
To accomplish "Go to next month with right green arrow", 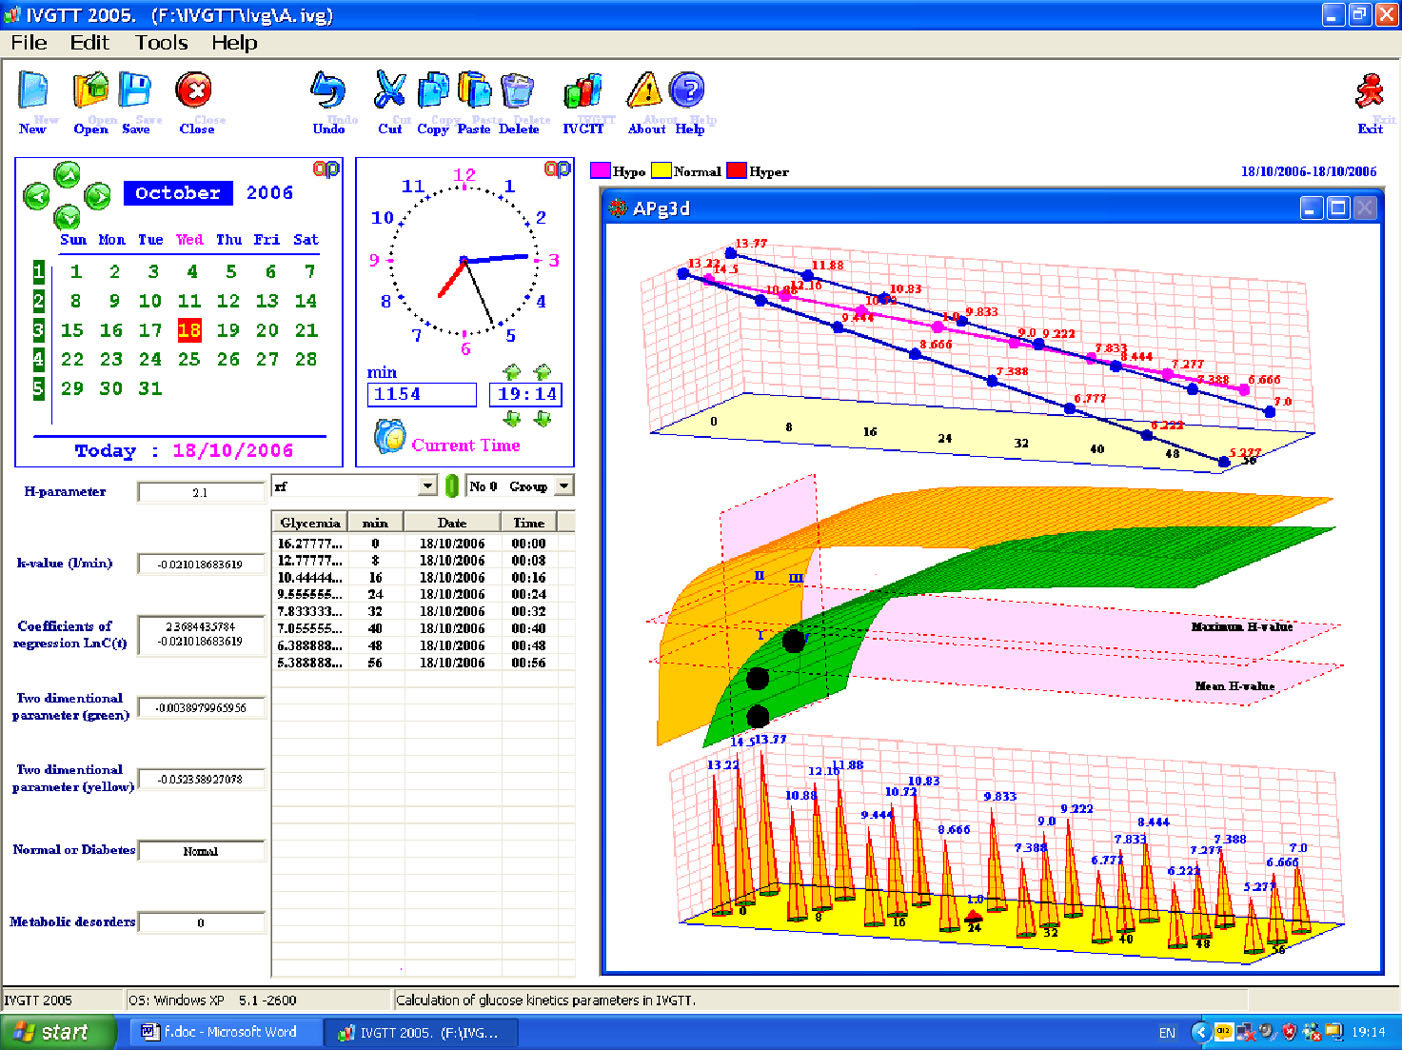I will coord(98,196).
